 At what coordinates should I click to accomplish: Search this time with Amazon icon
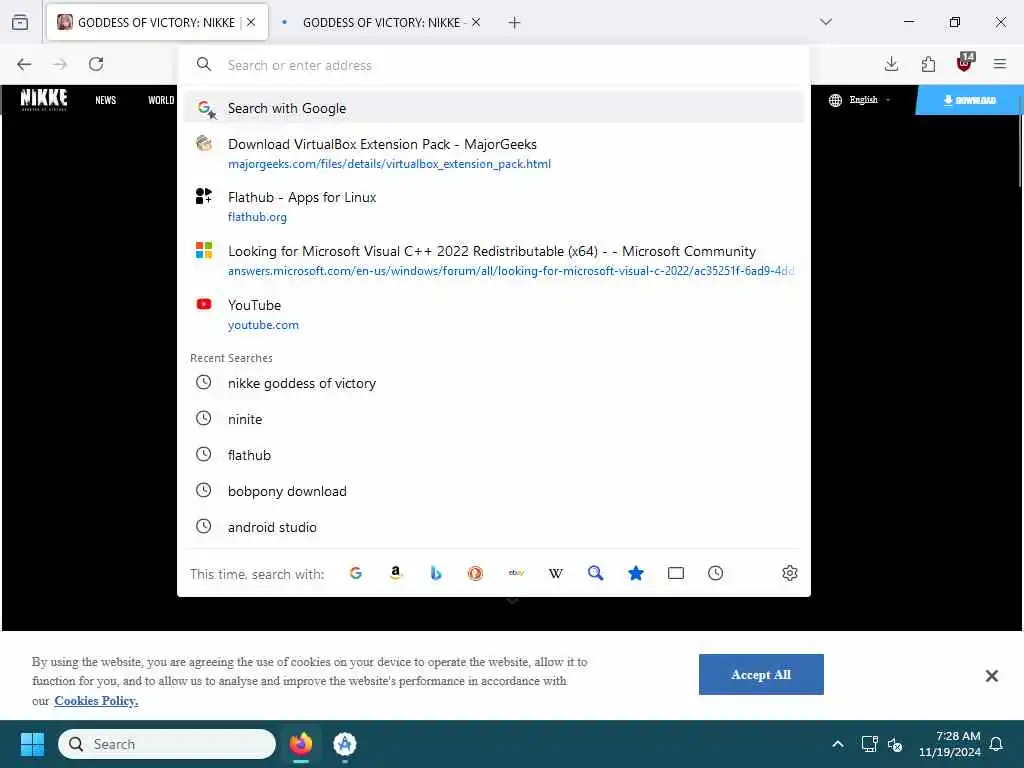pyautogui.click(x=396, y=573)
